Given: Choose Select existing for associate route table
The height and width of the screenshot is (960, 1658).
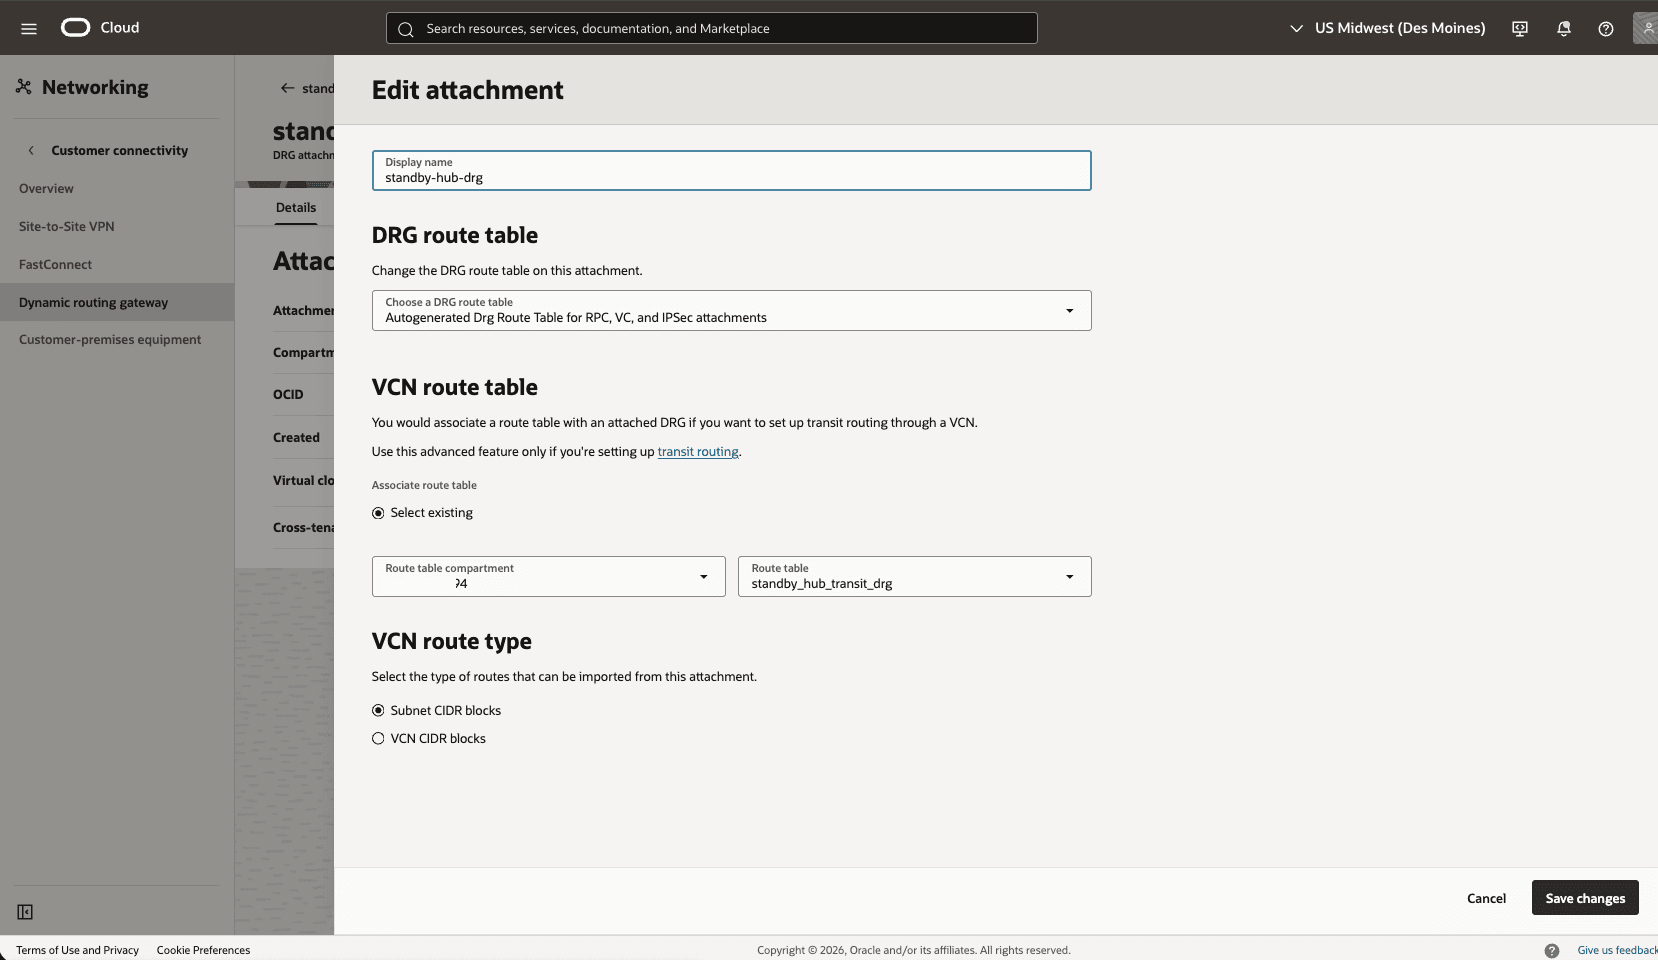Looking at the screenshot, I should click(378, 512).
